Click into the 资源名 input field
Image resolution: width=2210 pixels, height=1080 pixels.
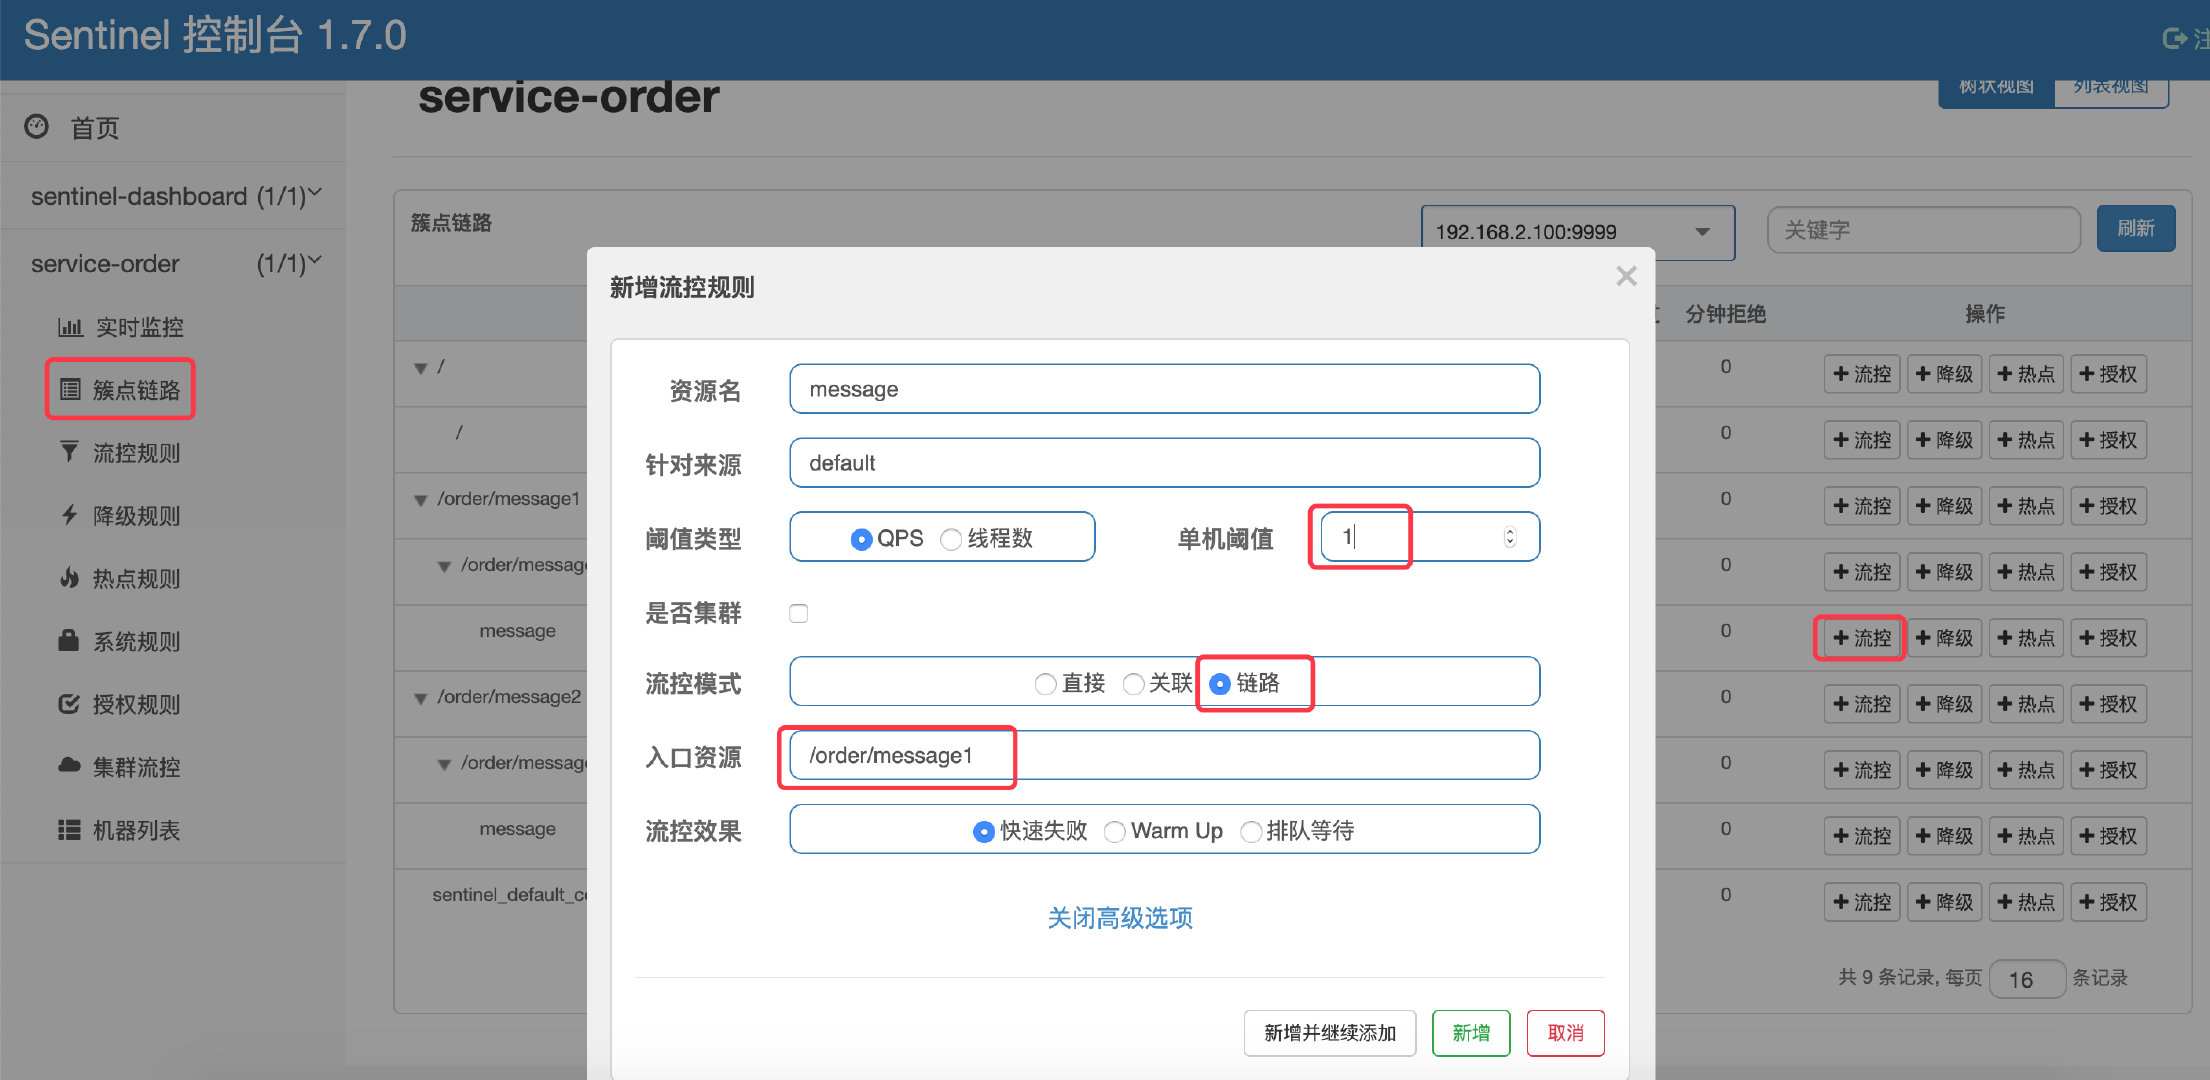pyautogui.click(x=1164, y=389)
